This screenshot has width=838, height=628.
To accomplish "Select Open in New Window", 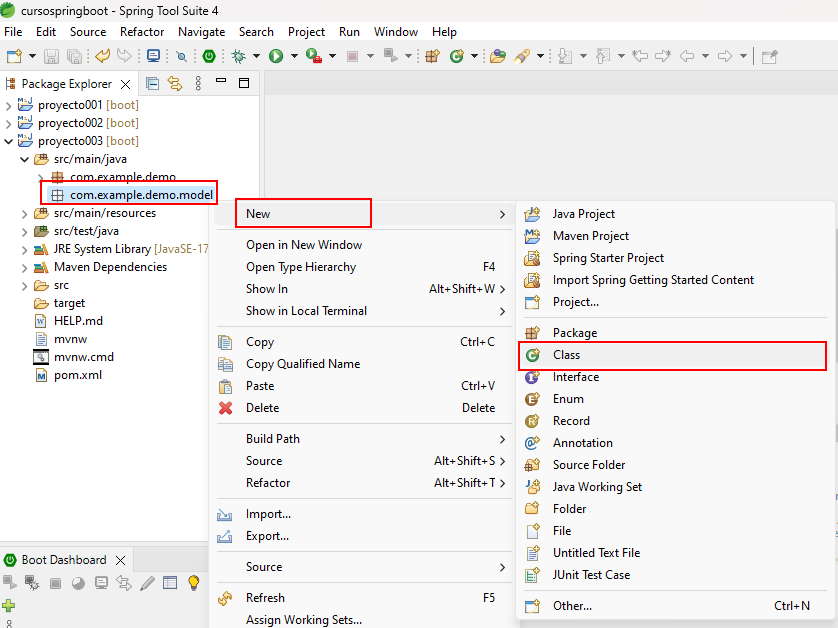I will 362,245.
